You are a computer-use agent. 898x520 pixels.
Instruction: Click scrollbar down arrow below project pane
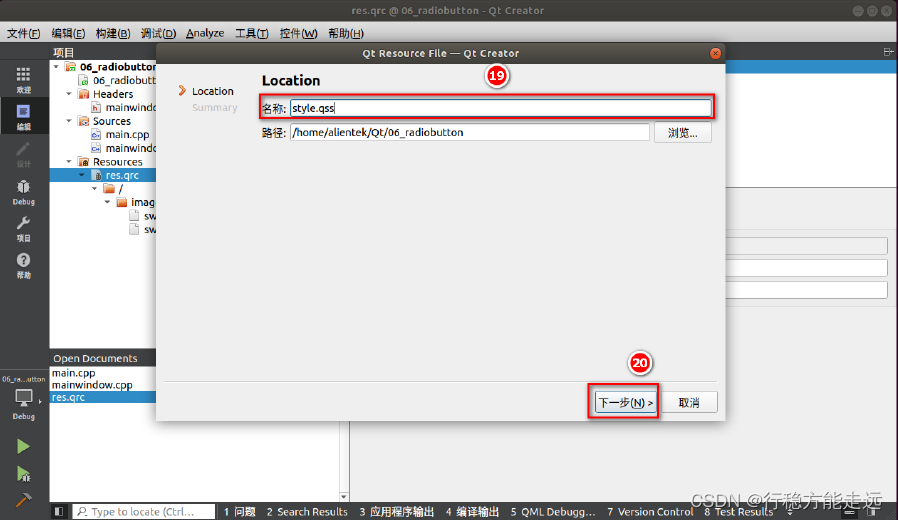[x=344, y=497]
